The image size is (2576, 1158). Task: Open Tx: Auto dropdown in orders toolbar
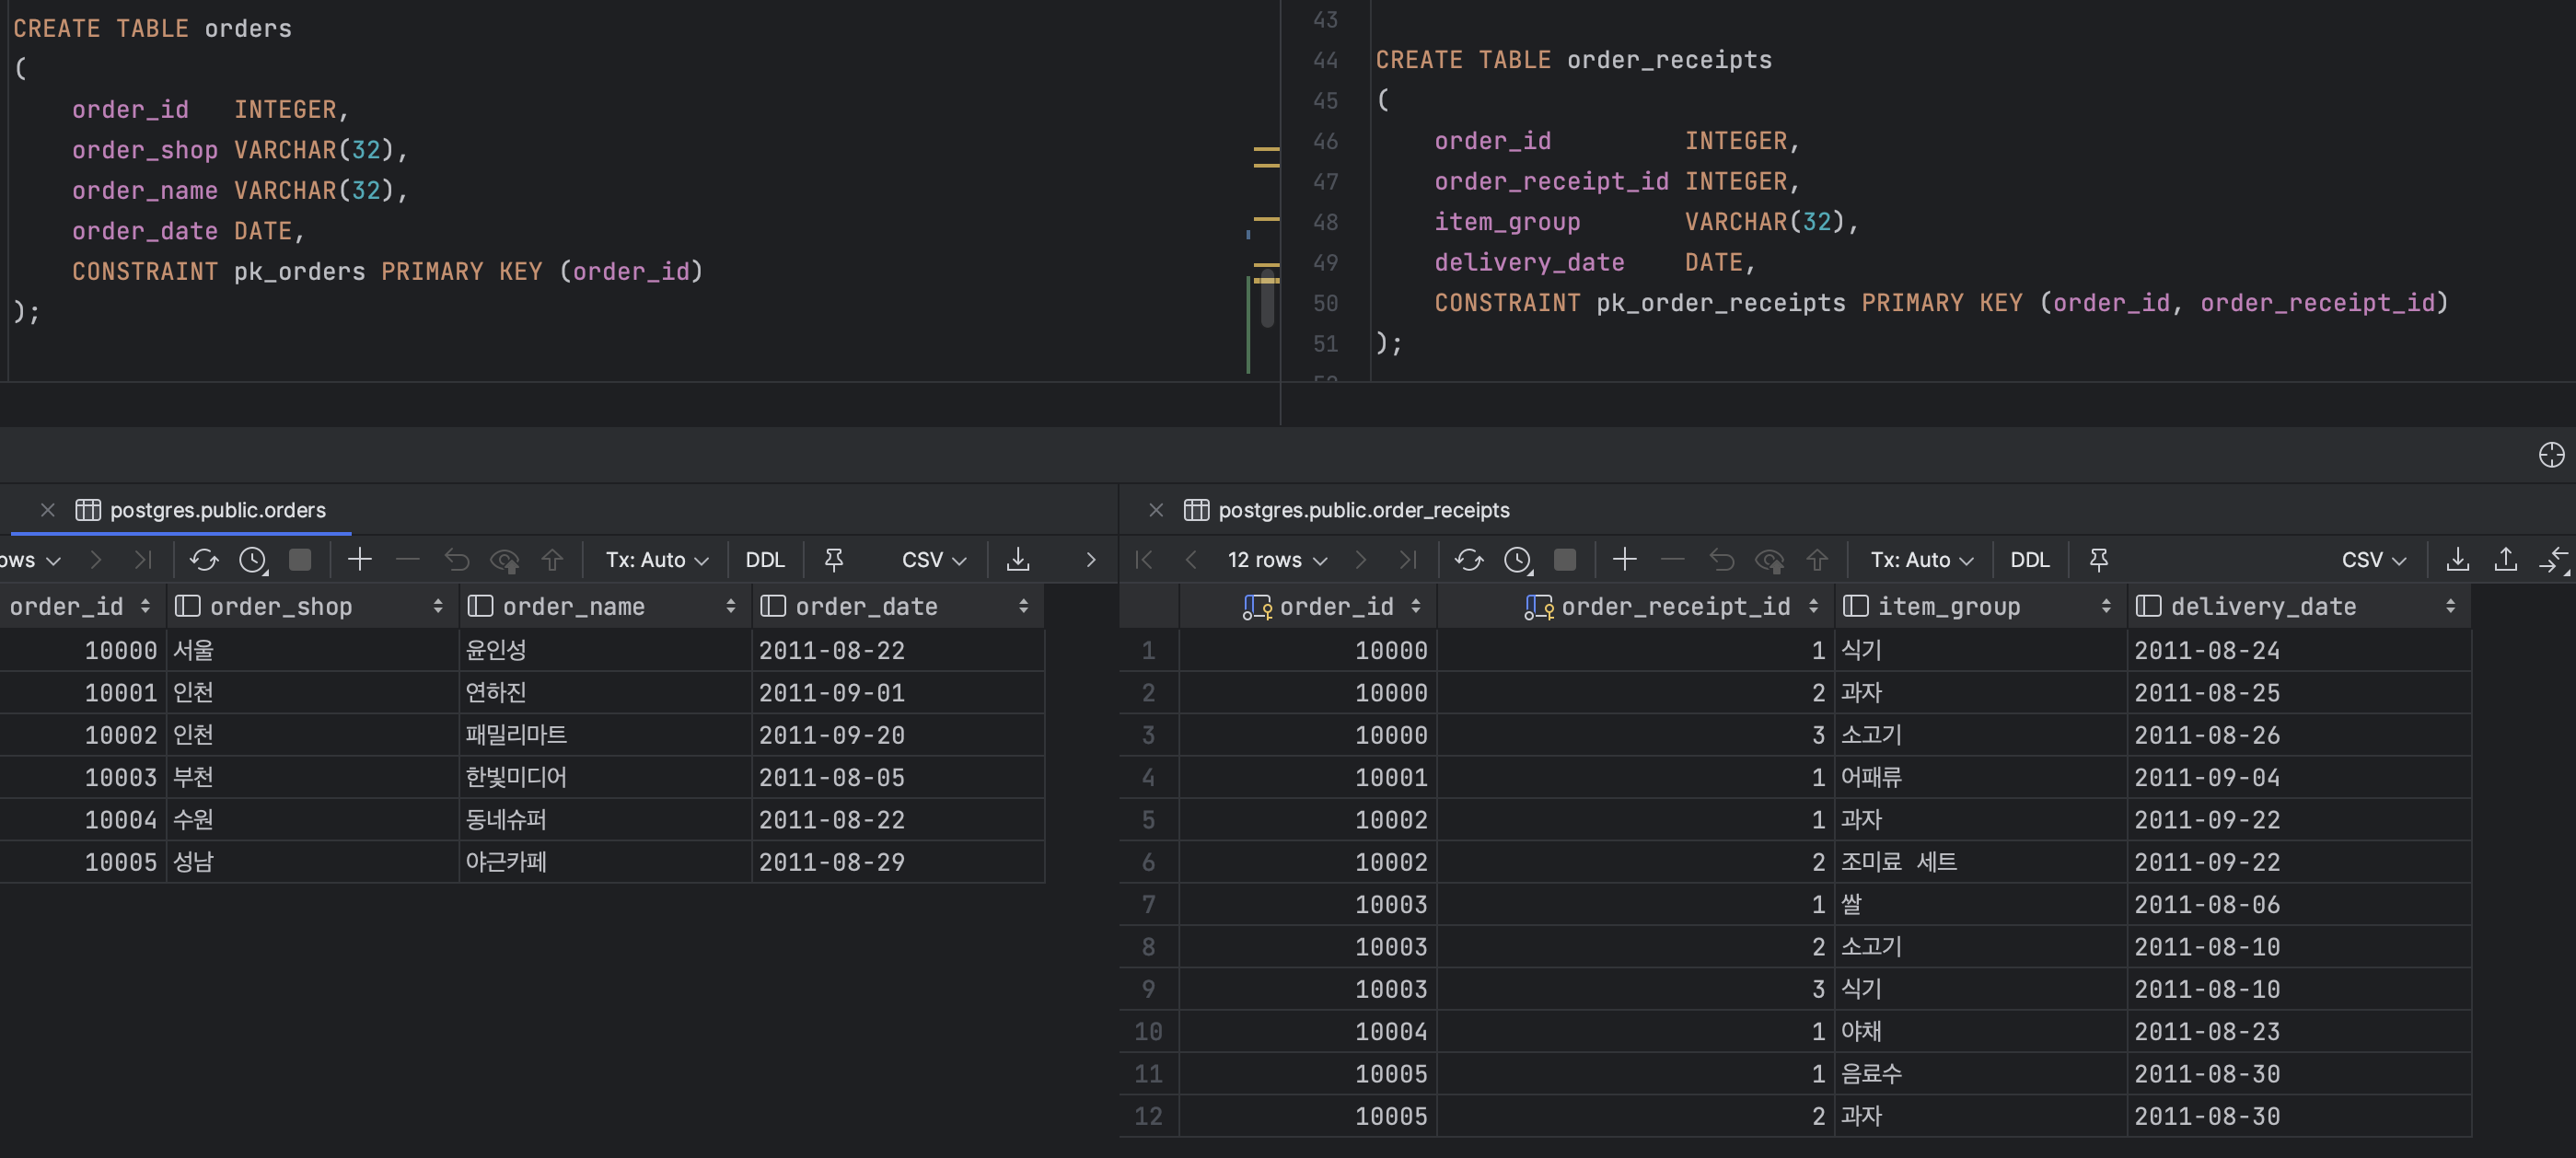[x=657, y=560]
